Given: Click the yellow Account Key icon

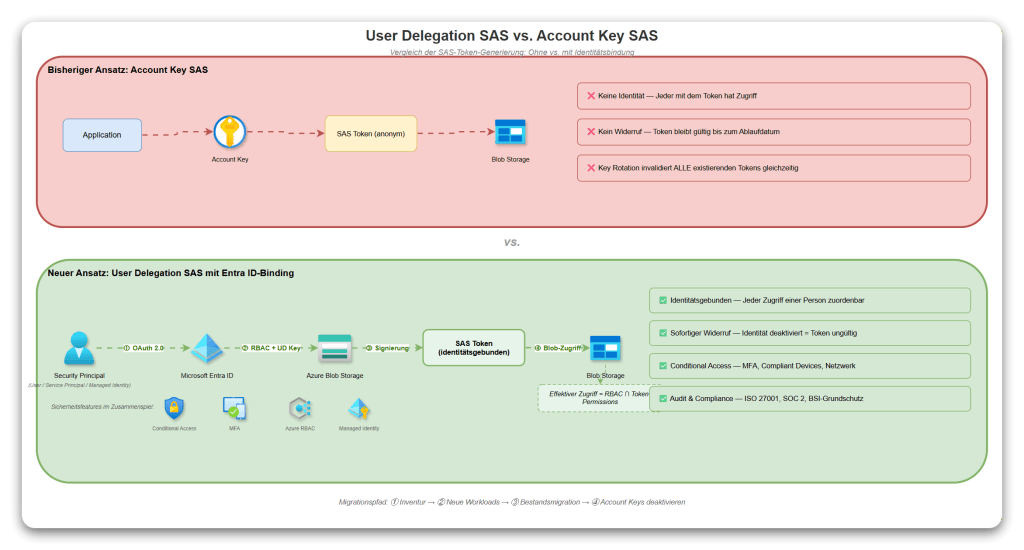Looking at the screenshot, I should point(229,133).
